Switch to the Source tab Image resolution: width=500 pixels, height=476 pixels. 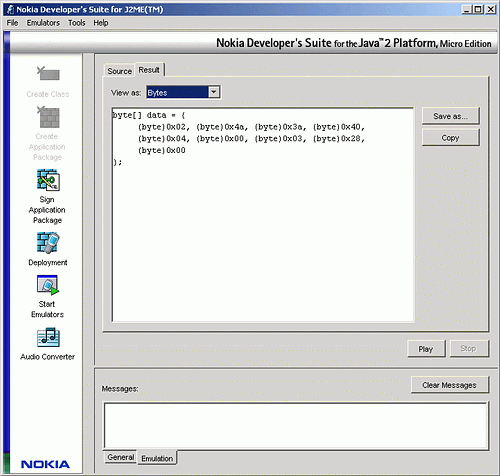[x=119, y=71]
